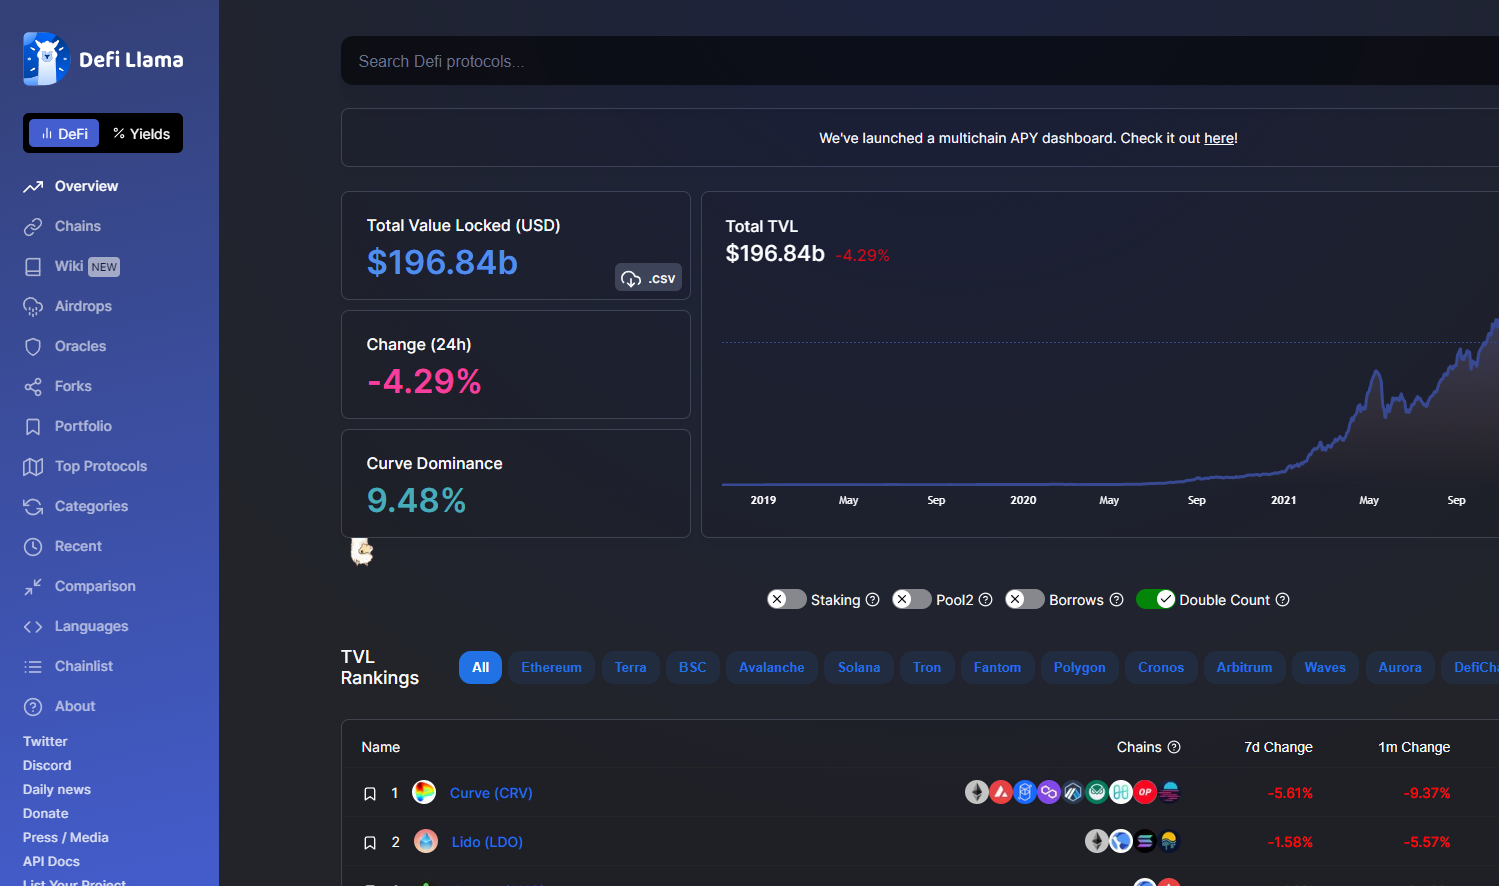Click Double Count help question icon
The width and height of the screenshot is (1499, 886).
tap(1282, 600)
